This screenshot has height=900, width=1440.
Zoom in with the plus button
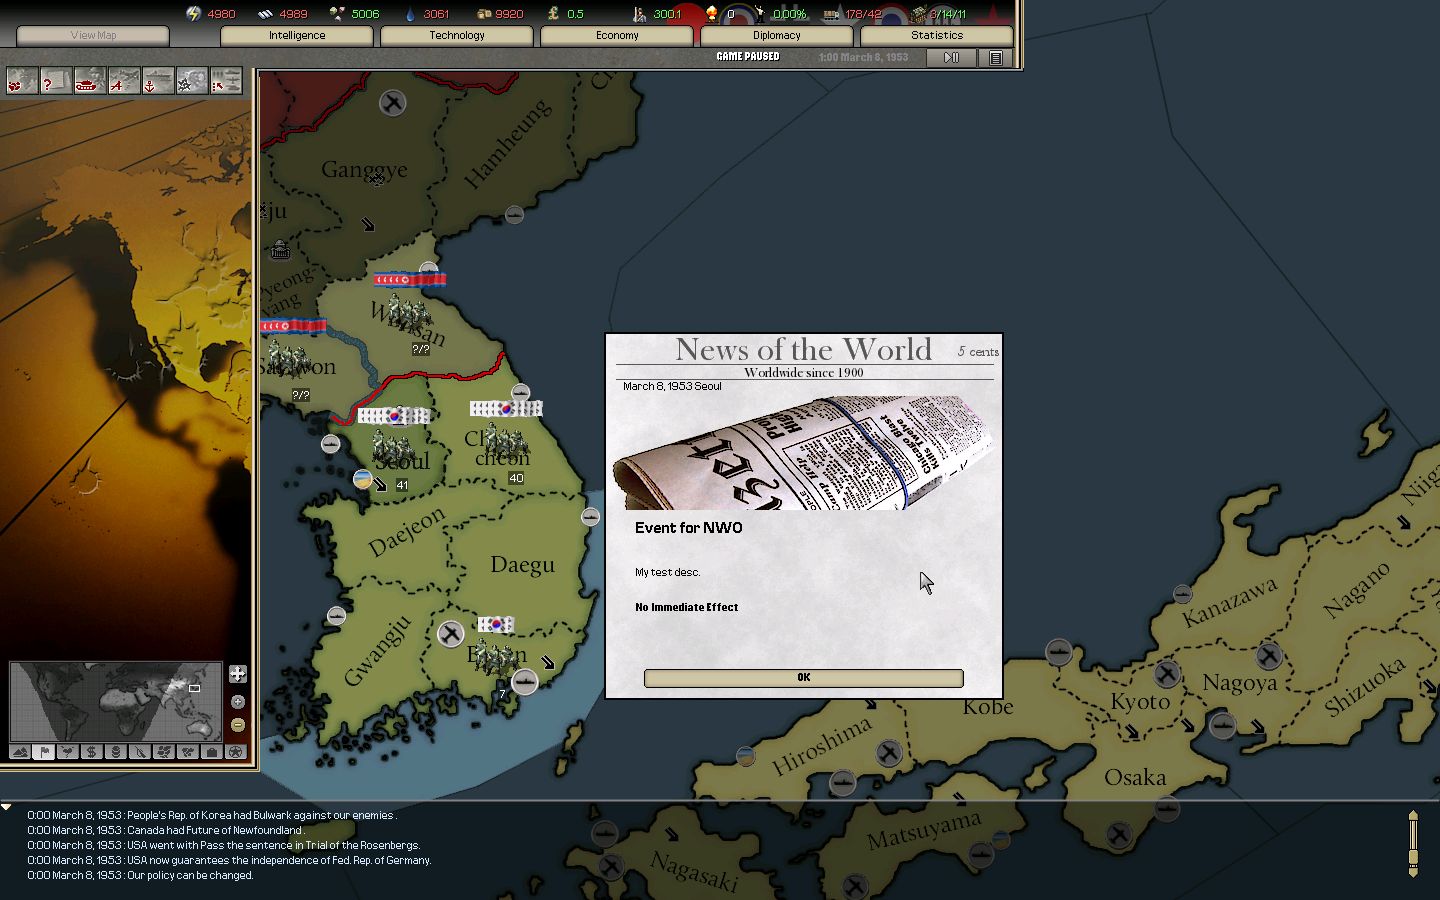238,702
